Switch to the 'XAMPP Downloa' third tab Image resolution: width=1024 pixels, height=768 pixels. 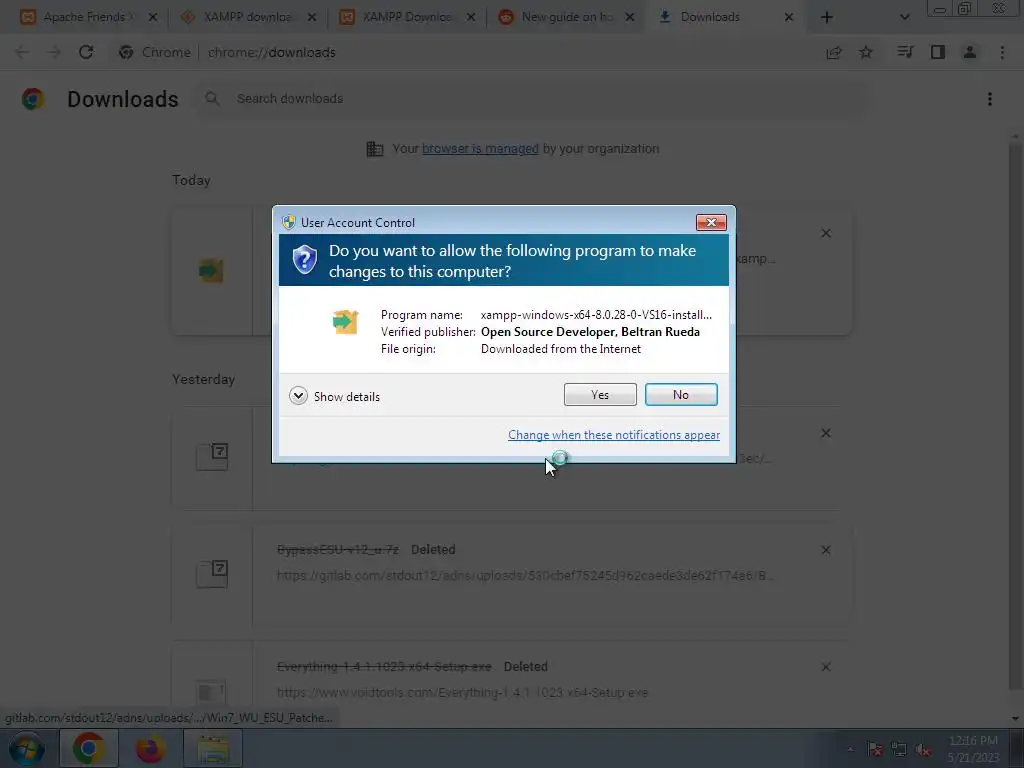(x=406, y=17)
